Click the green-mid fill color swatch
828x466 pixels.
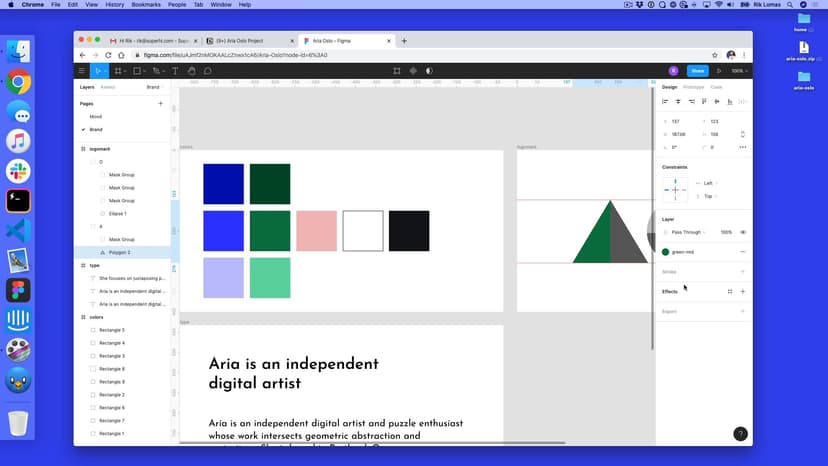[666, 252]
